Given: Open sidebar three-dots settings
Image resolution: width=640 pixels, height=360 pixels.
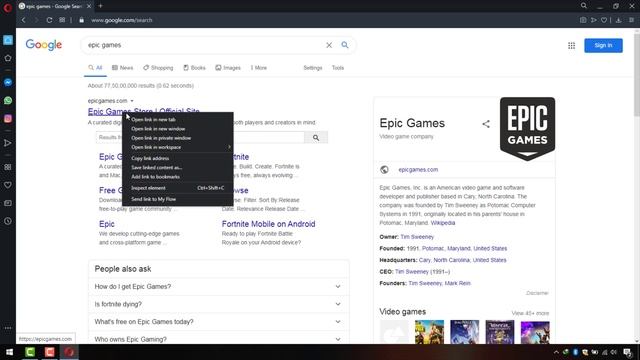Looking at the screenshot, I should [x=8, y=328].
